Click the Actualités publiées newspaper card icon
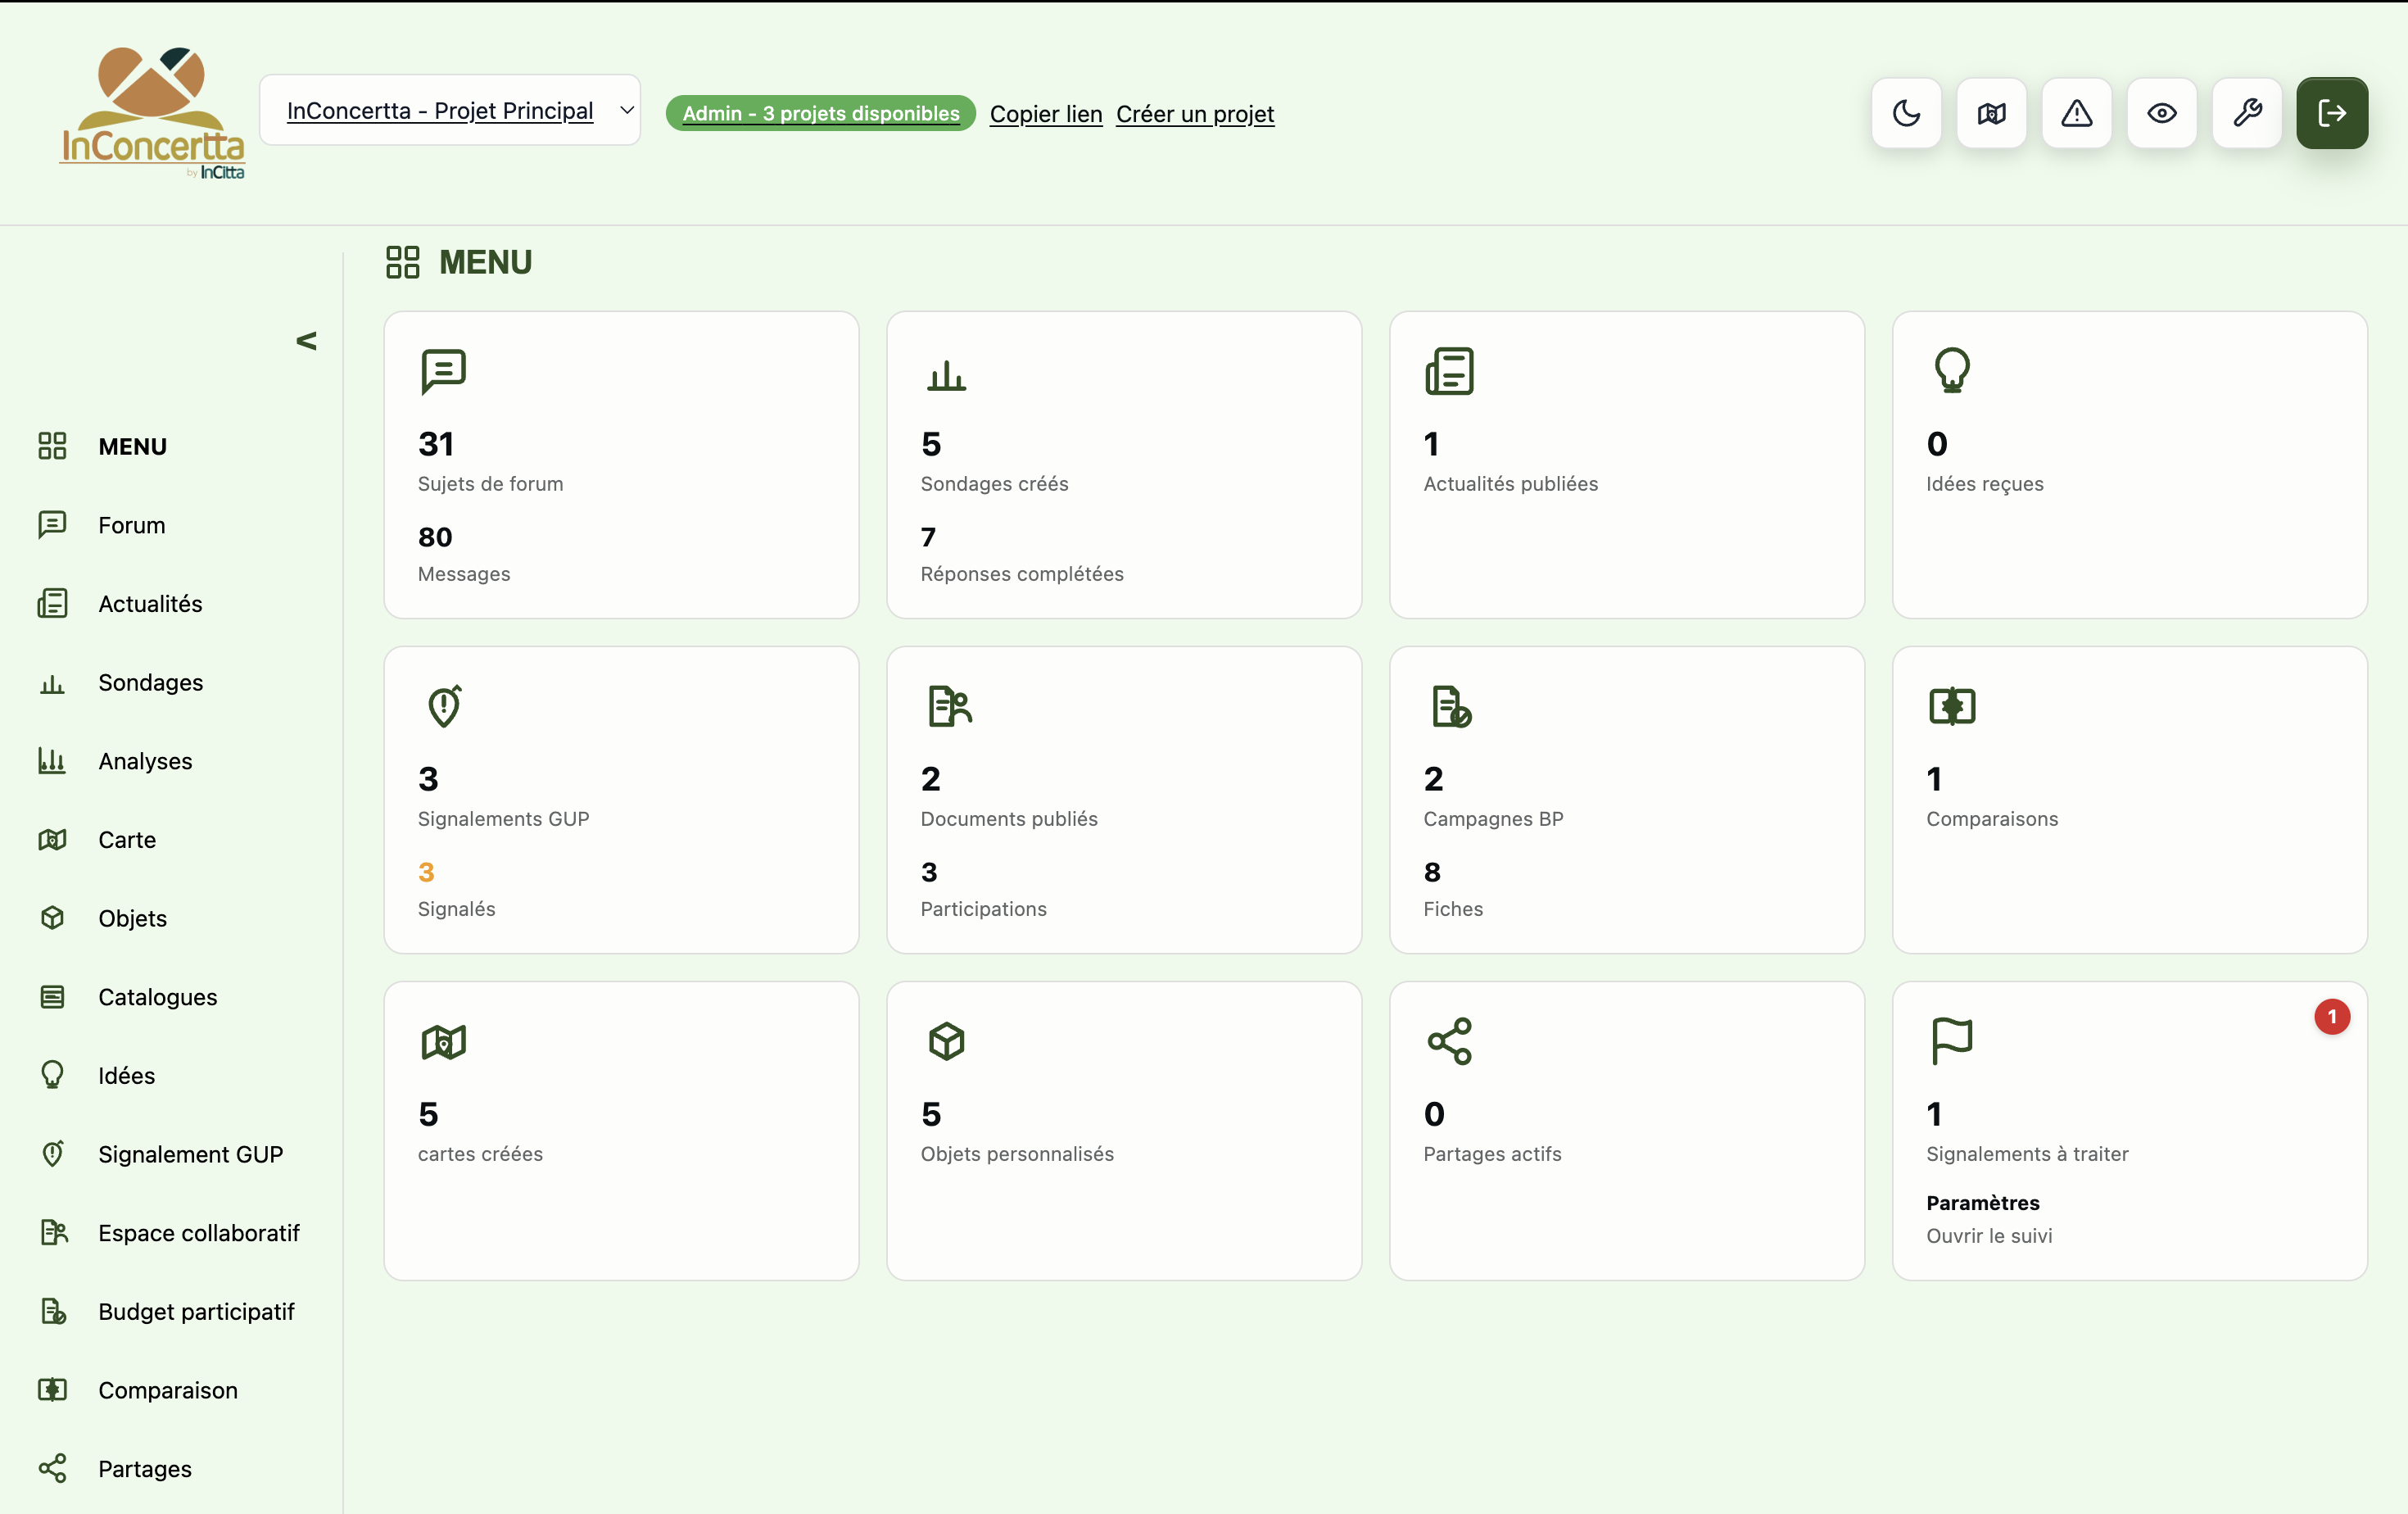Viewport: 2408px width, 1514px height. tap(1449, 371)
